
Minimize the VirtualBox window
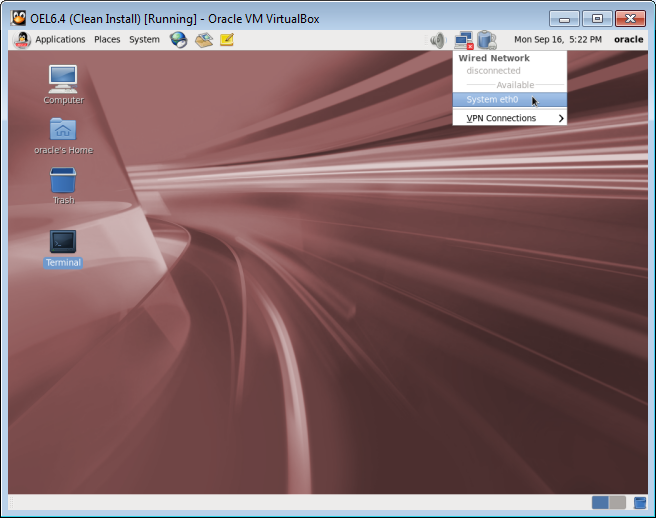(x=564, y=19)
